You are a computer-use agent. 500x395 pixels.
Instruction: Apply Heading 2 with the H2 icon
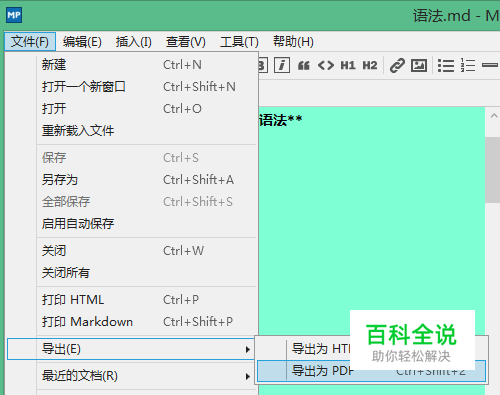(x=370, y=65)
